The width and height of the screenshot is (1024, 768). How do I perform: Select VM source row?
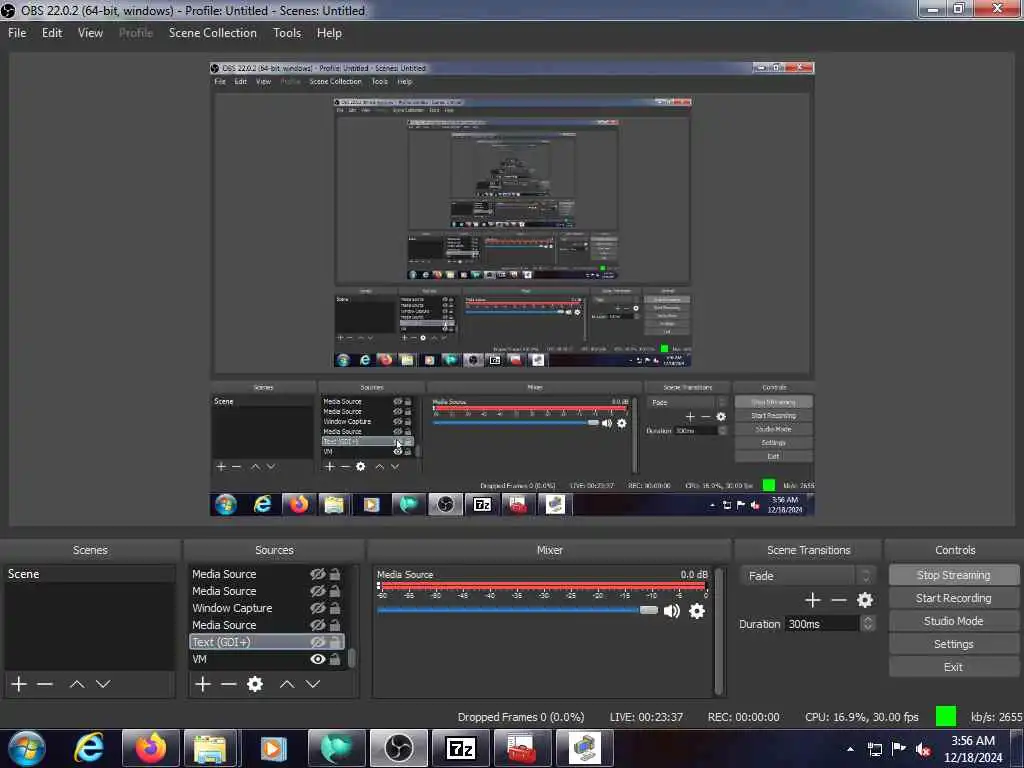click(266, 659)
